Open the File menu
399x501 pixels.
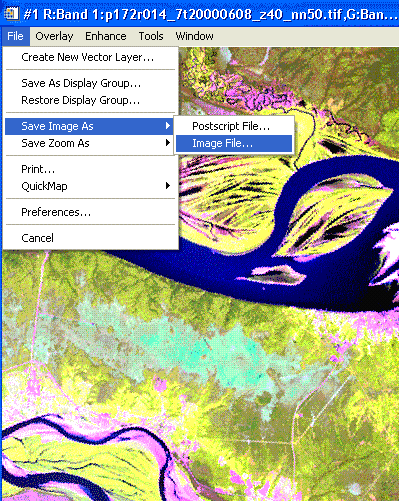[x=16, y=36]
